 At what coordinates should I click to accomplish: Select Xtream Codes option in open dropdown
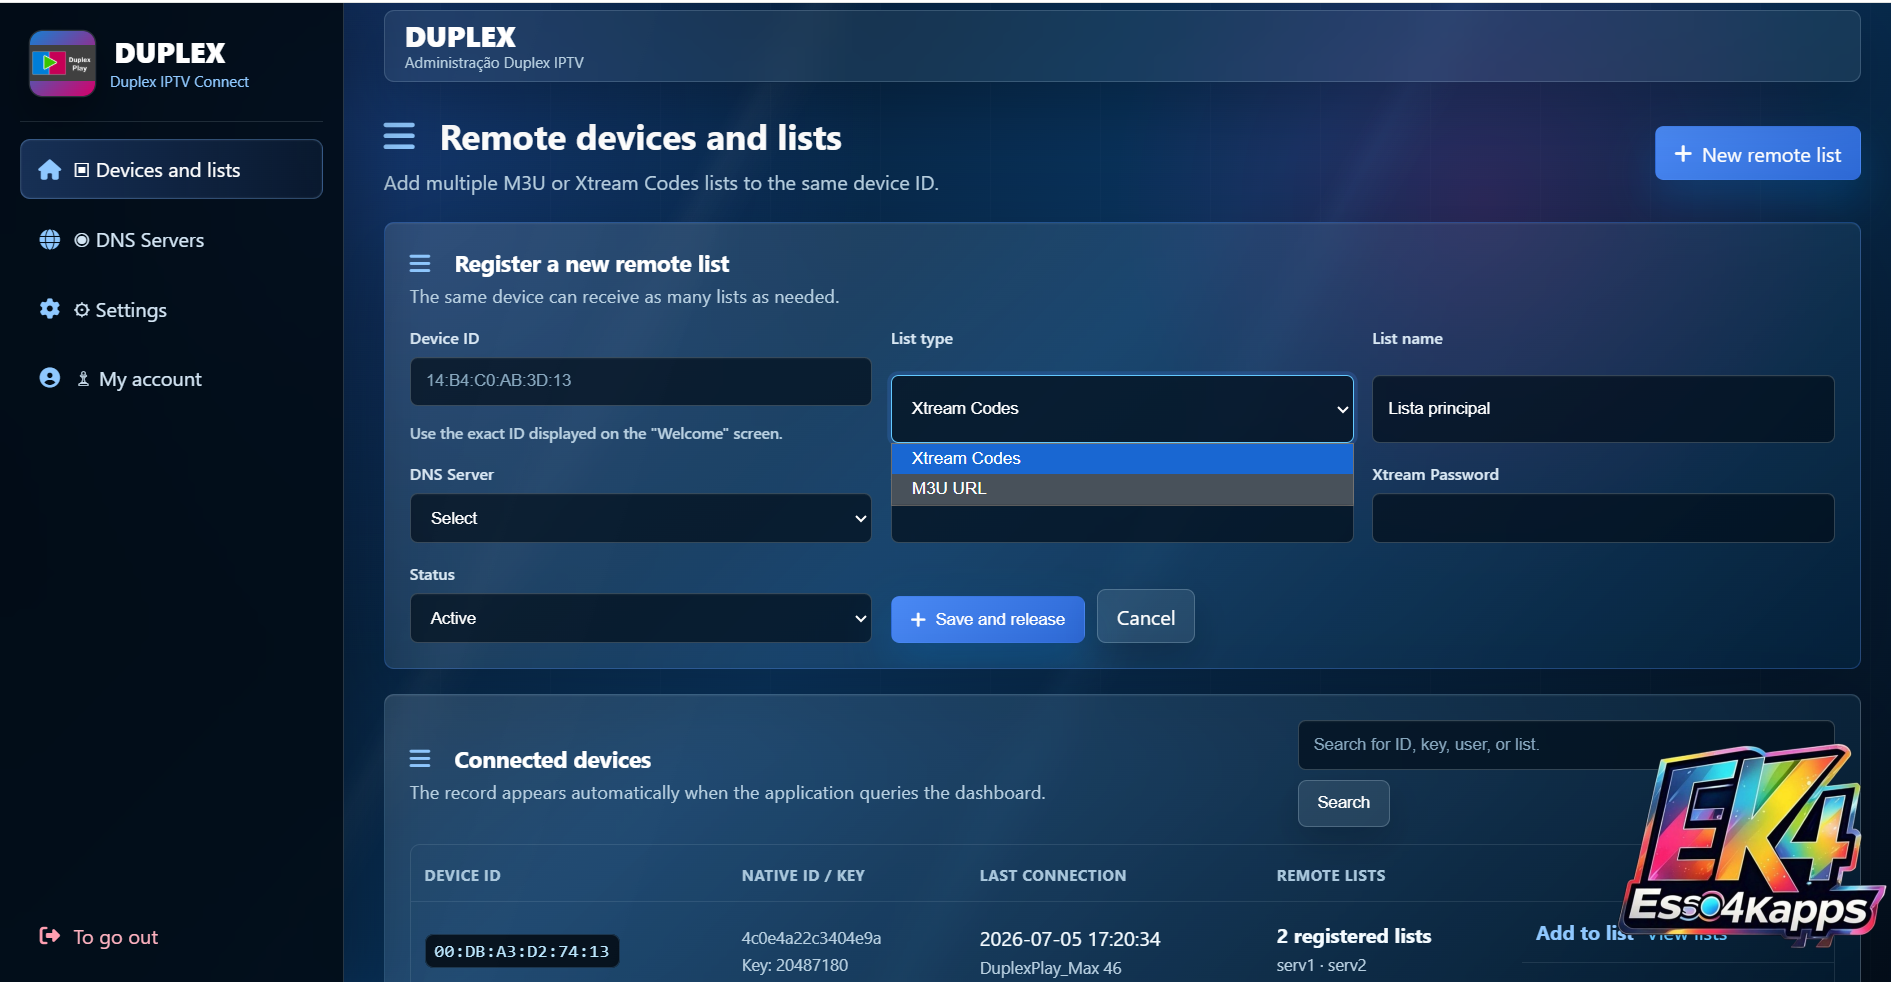(x=1122, y=458)
